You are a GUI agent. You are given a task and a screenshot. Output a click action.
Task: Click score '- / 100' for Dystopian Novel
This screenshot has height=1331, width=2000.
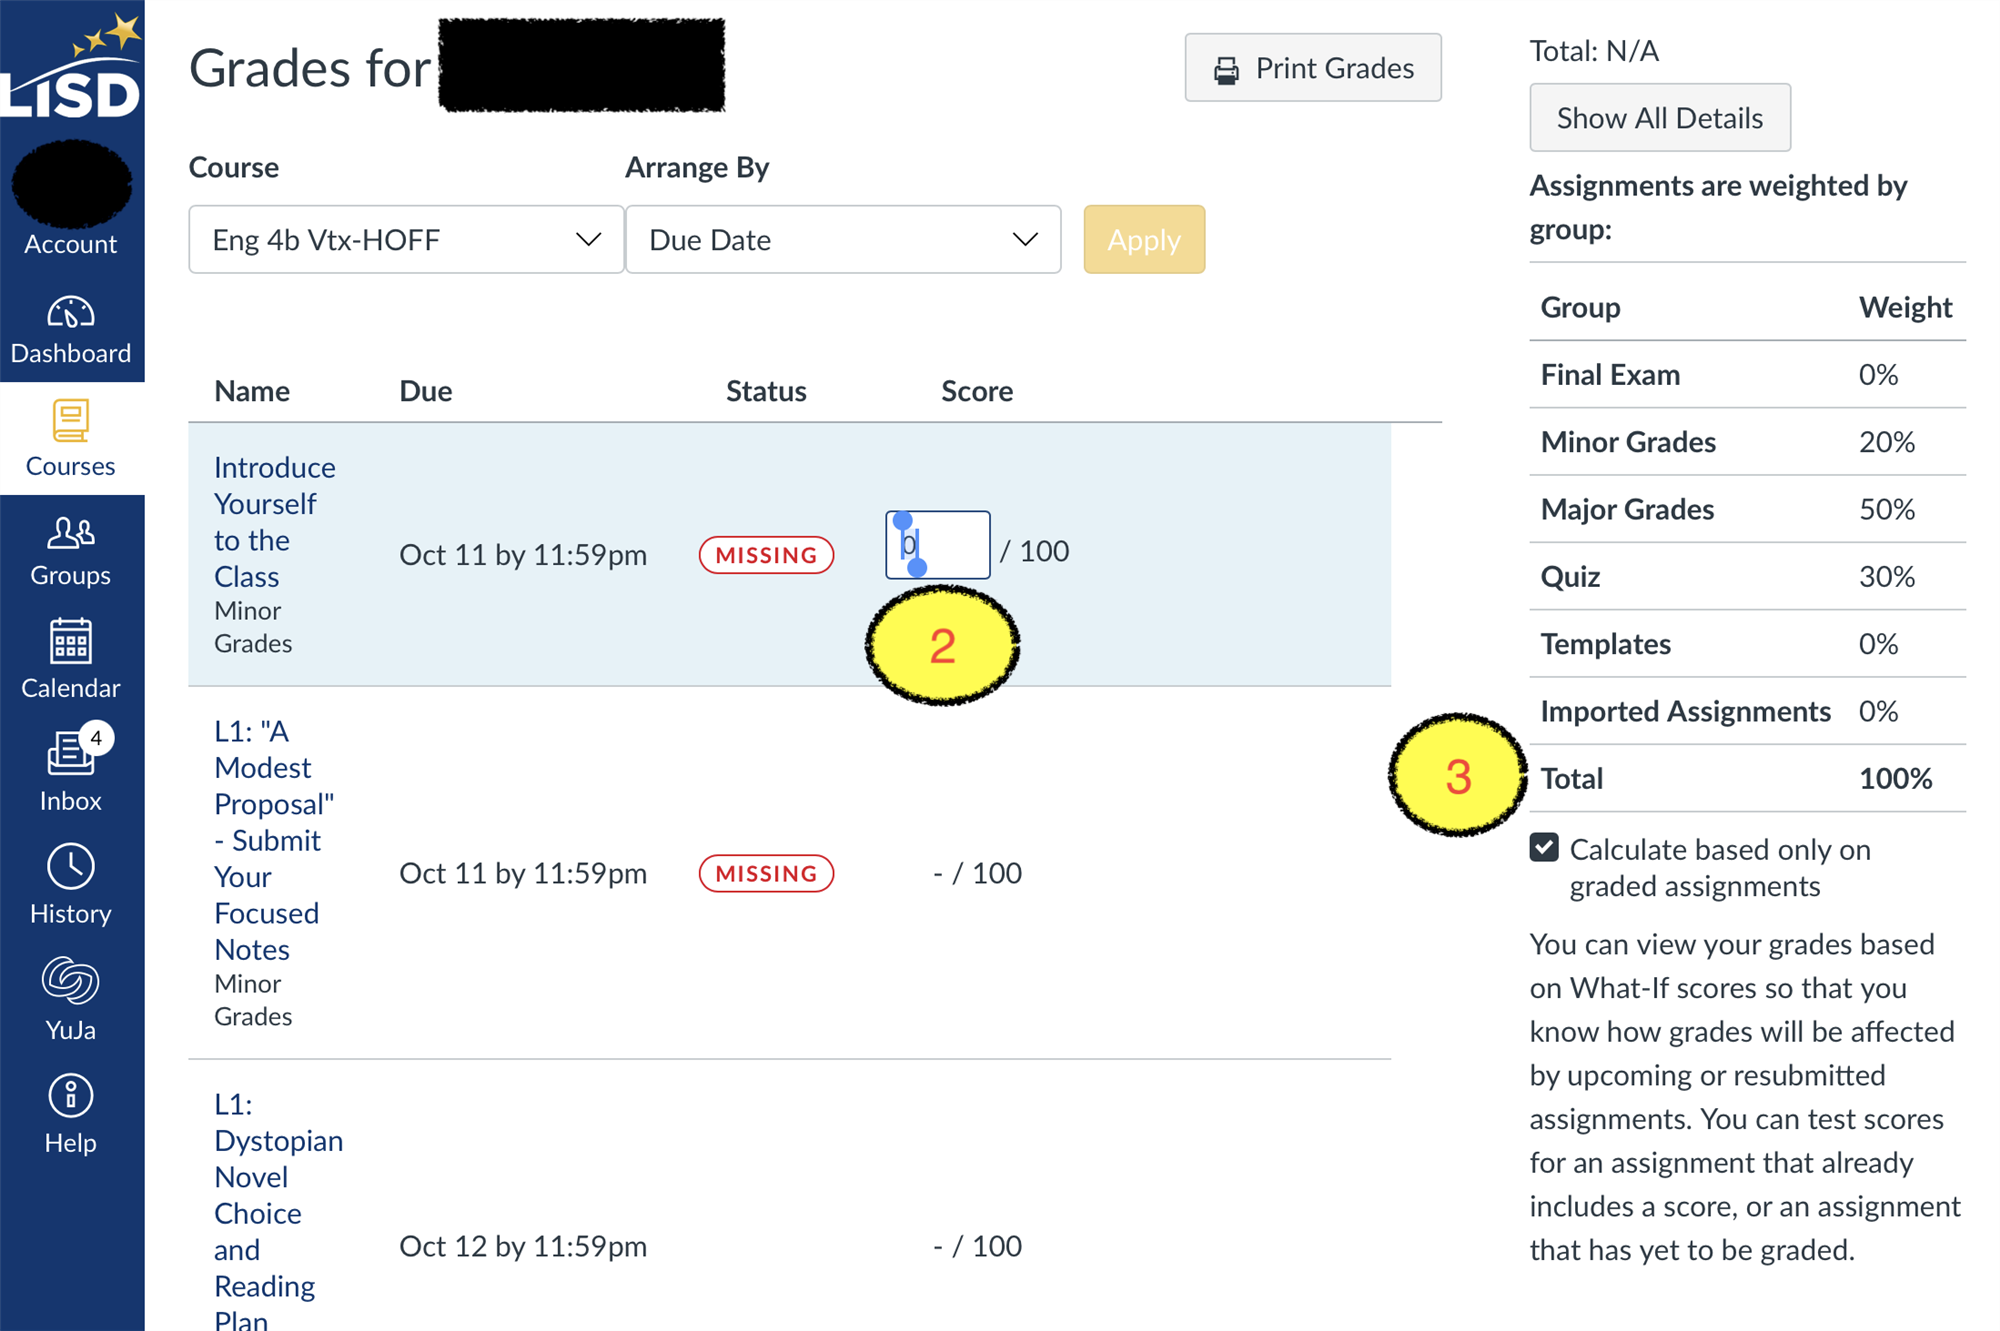977,1246
